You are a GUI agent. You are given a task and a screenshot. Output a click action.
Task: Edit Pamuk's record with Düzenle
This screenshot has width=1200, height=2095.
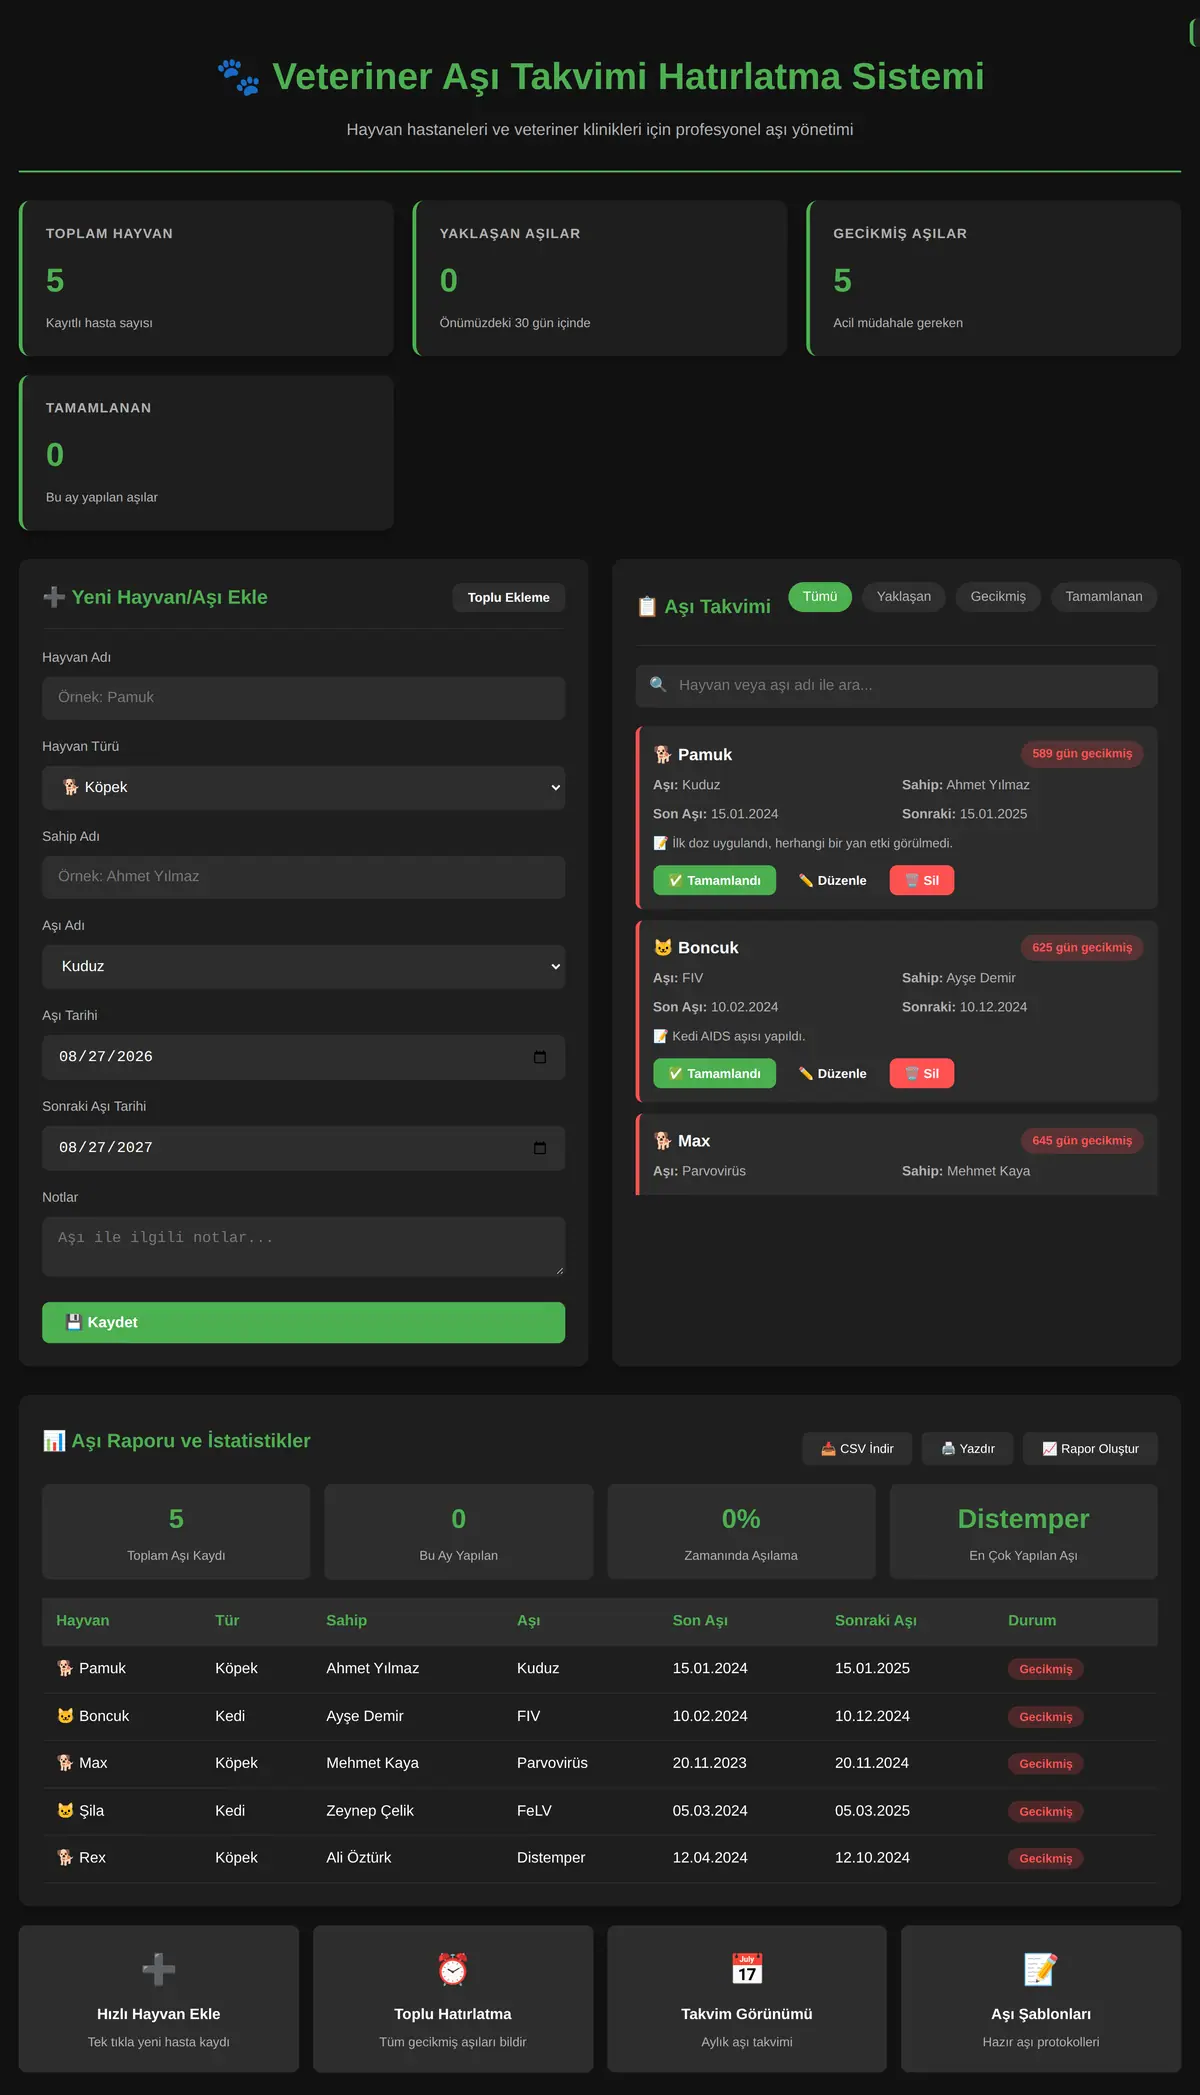[833, 880]
